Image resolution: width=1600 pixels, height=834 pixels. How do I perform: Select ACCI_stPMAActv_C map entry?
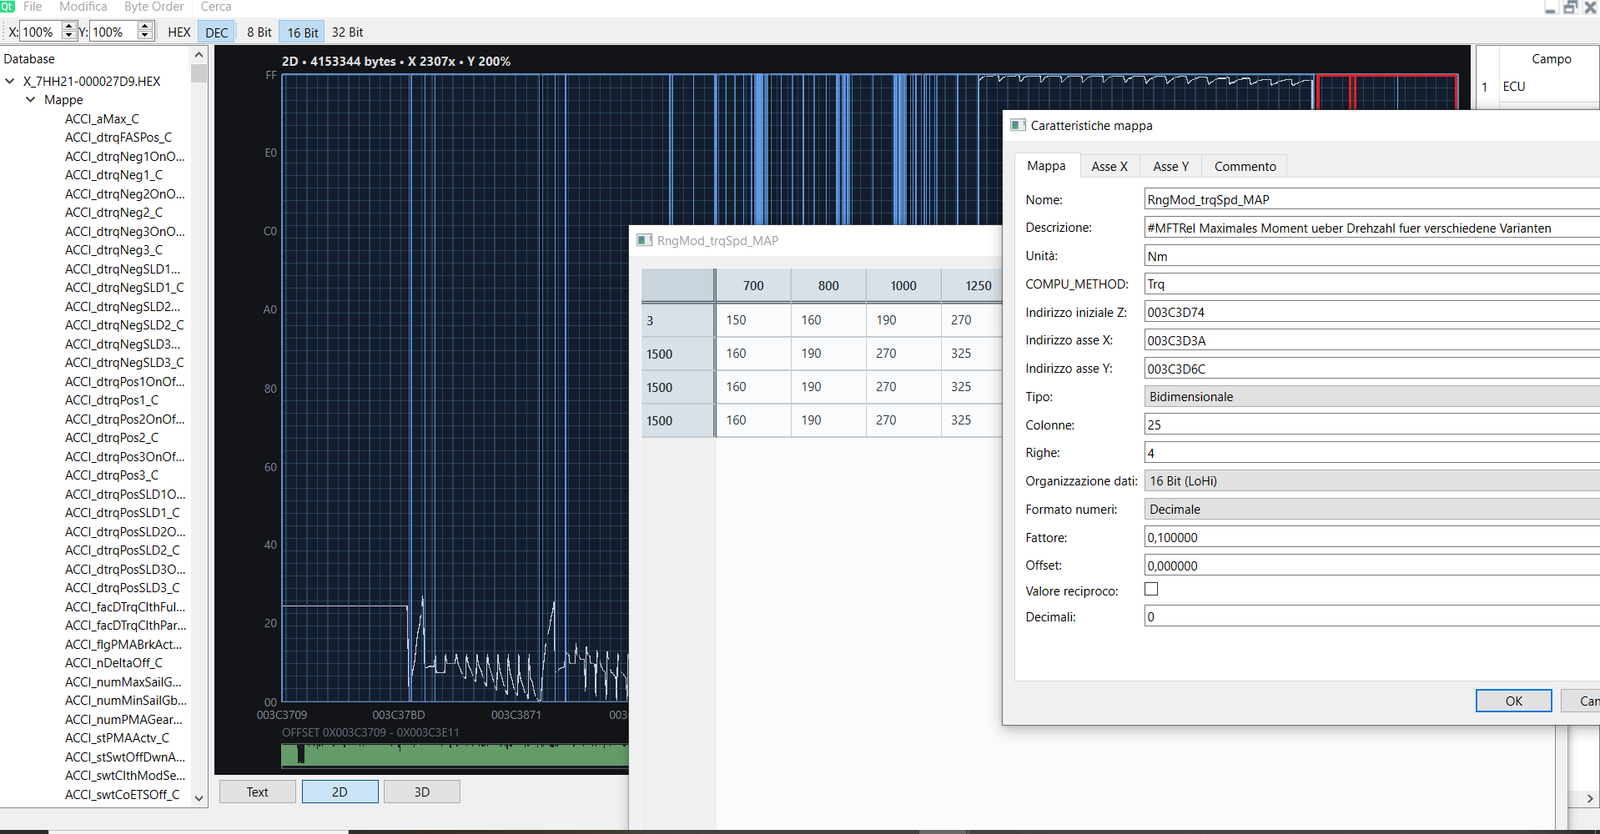(x=117, y=738)
